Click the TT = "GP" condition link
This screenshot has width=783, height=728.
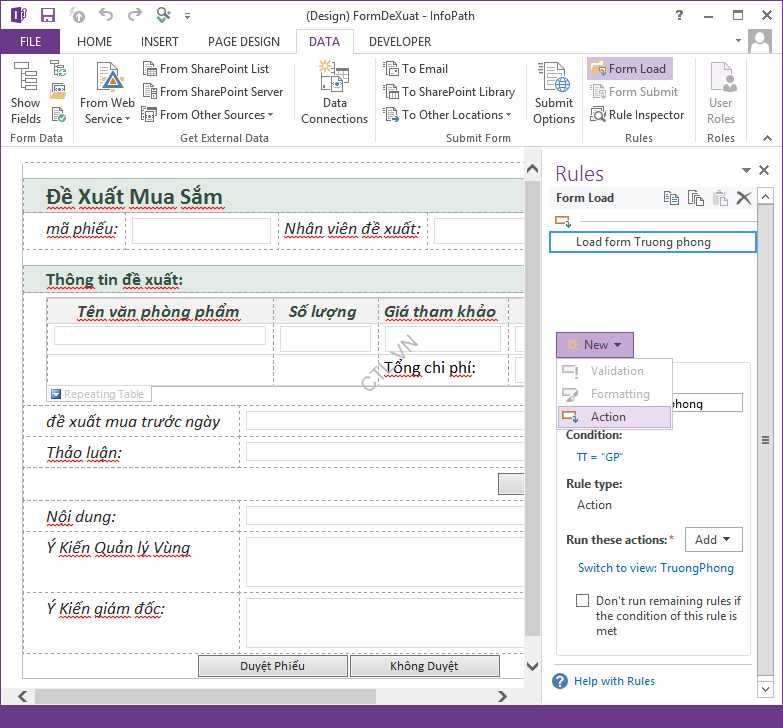click(599, 457)
